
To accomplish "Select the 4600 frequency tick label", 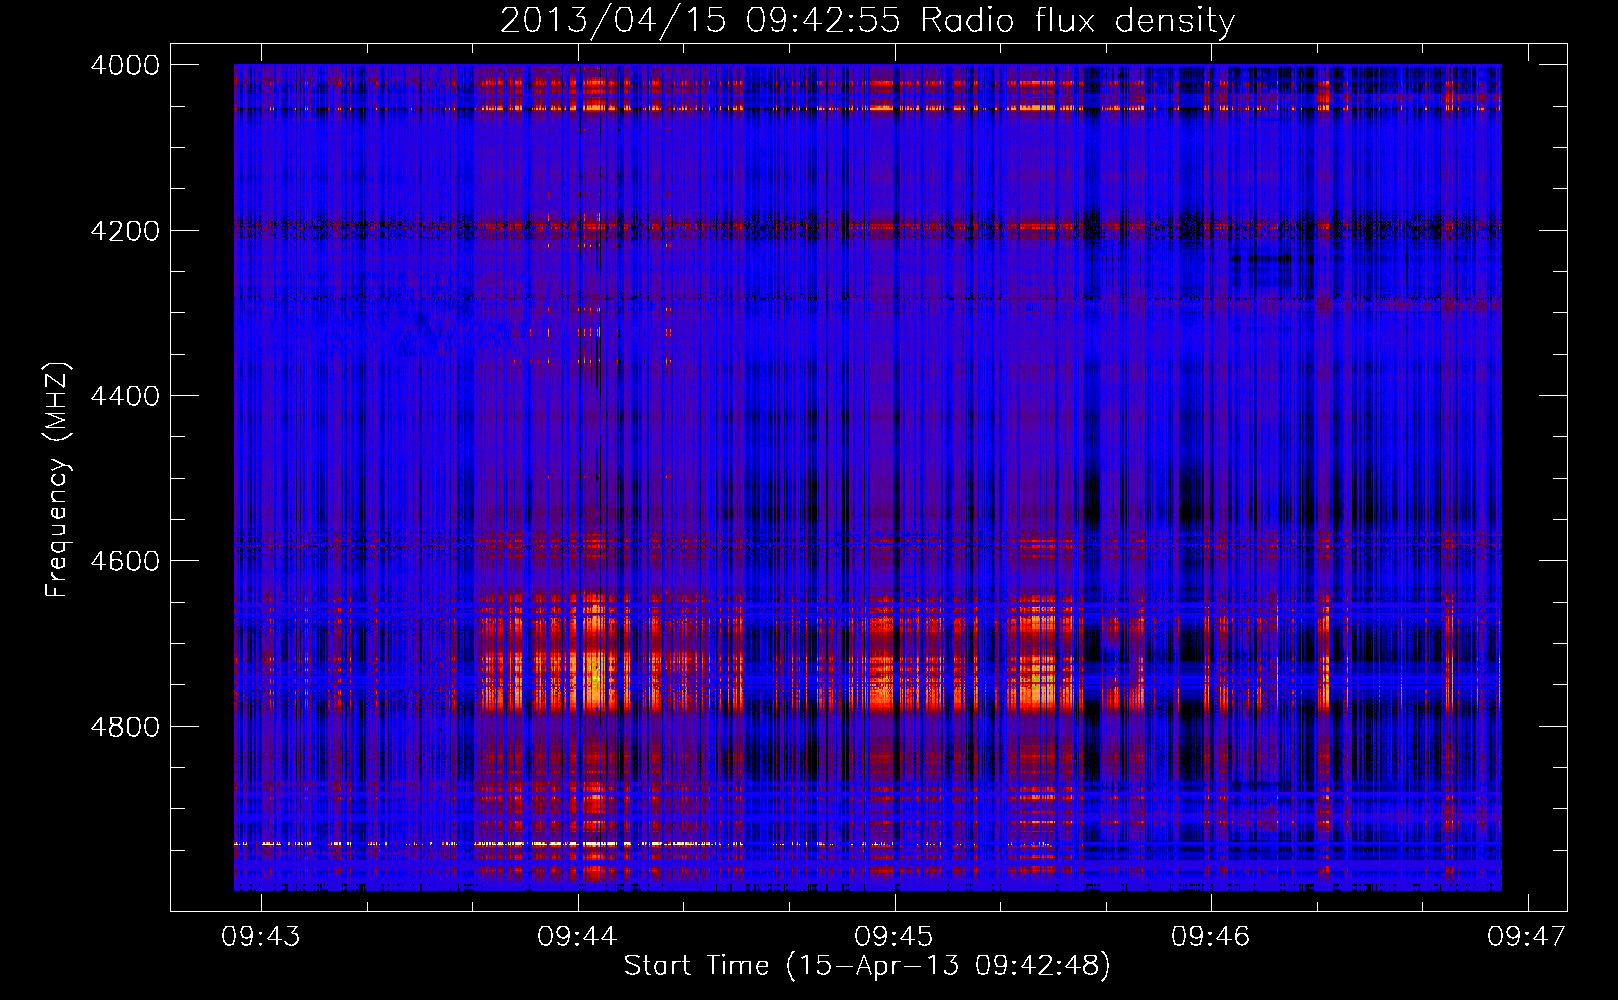I will tap(125, 561).
